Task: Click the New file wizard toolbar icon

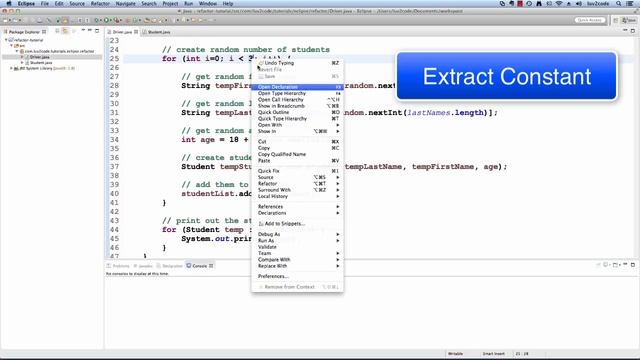Action: click(6, 20)
